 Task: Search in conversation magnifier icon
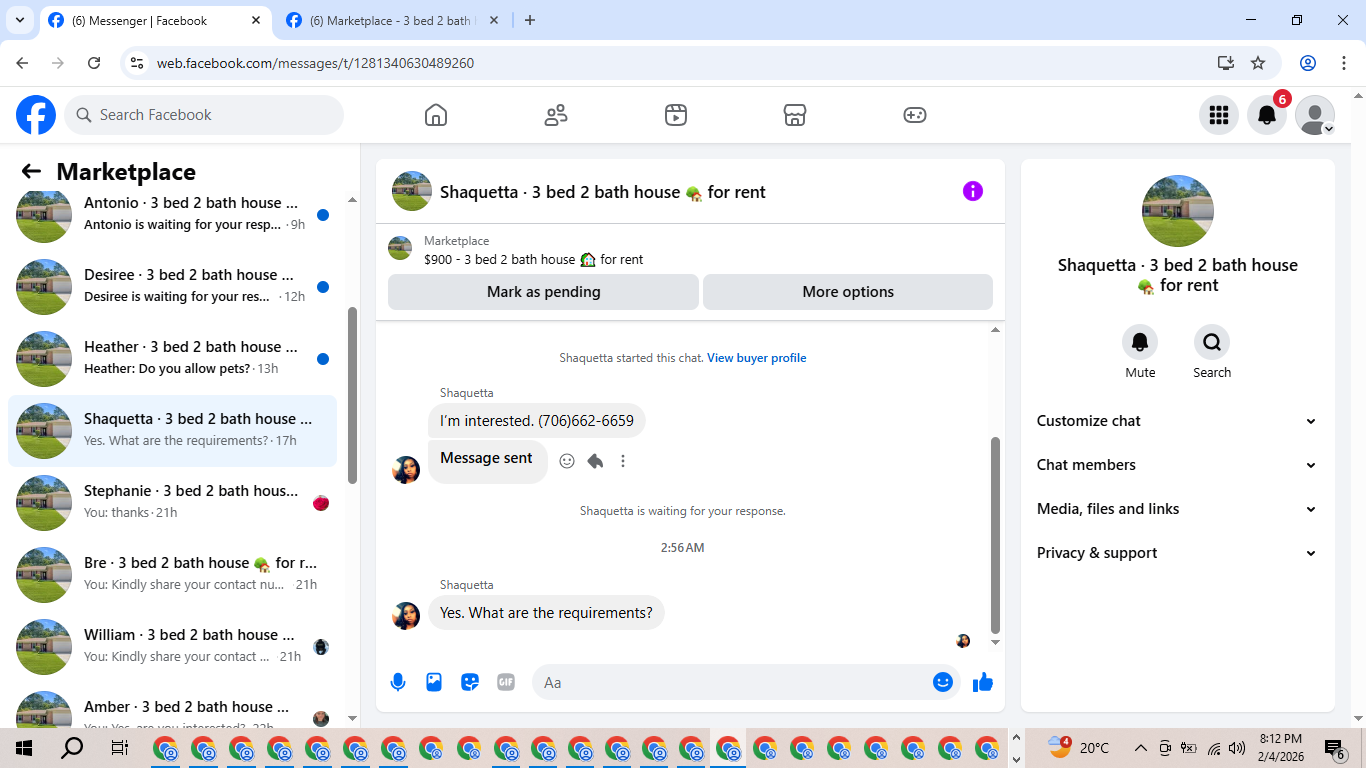[1212, 342]
